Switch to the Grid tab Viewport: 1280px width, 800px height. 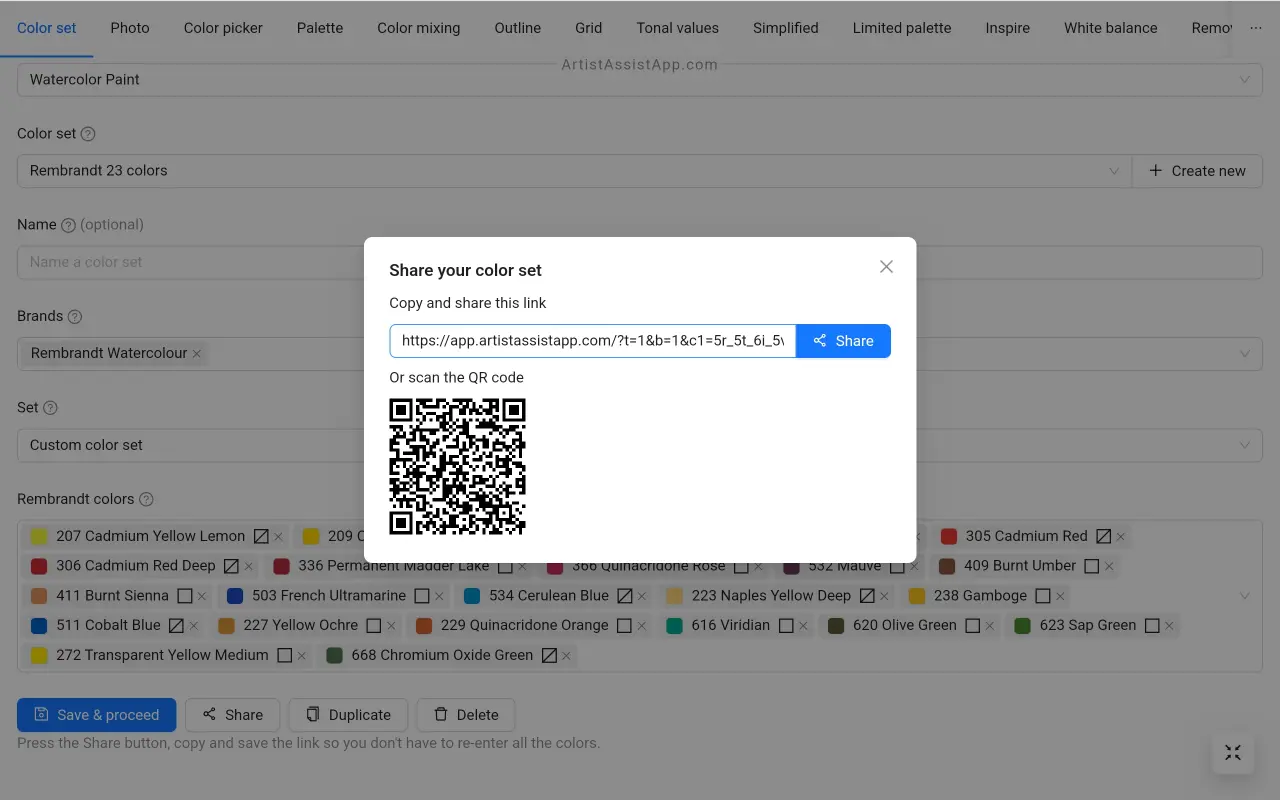tap(588, 28)
